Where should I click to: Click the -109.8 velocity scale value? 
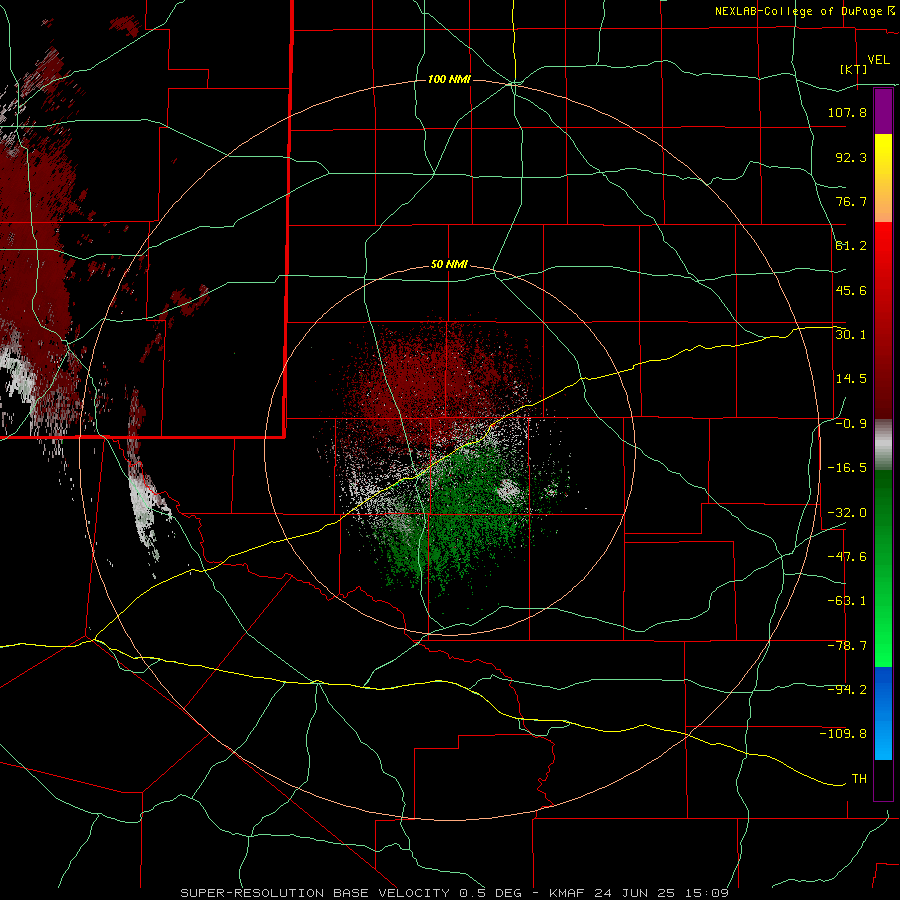click(x=843, y=734)
